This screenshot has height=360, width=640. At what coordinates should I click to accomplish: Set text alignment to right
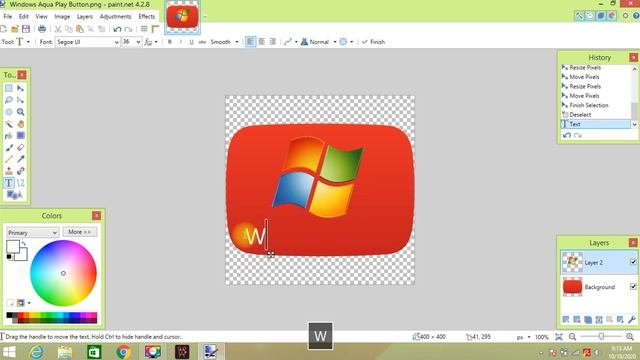click(273, 42)
